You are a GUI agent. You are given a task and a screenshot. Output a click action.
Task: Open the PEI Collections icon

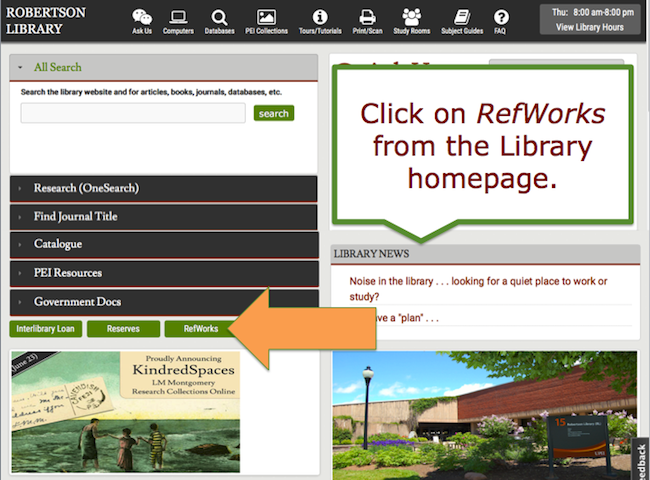(x=266, y=18)
